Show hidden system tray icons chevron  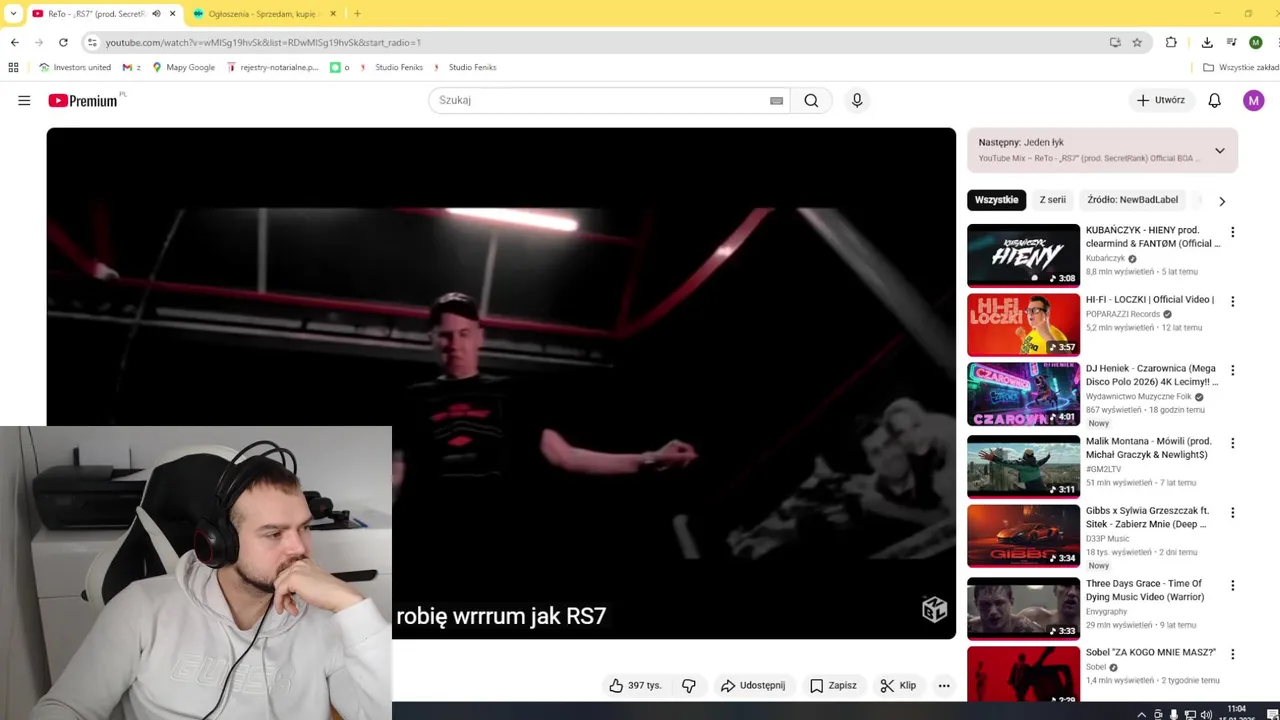(1141, 714)
